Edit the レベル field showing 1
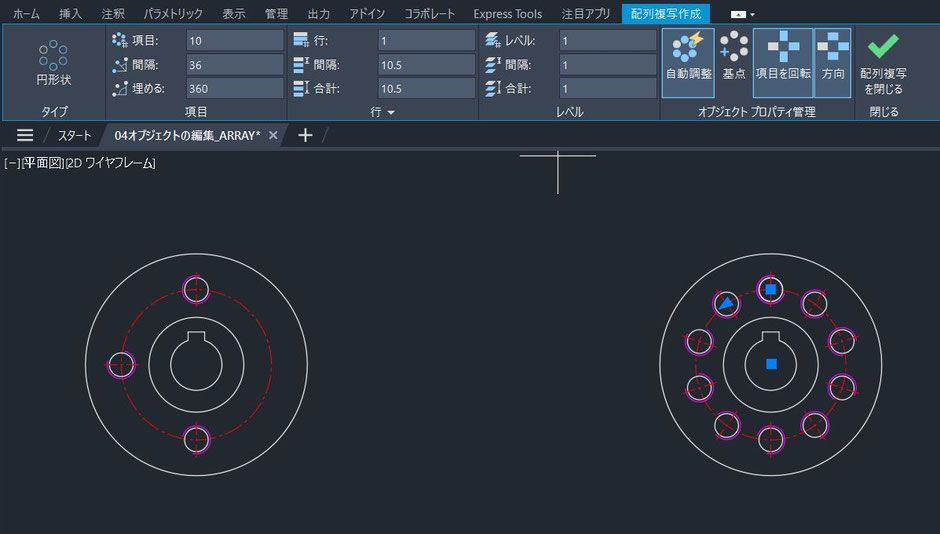This screenshot has width=940, height=534. (x=608, y=41)
